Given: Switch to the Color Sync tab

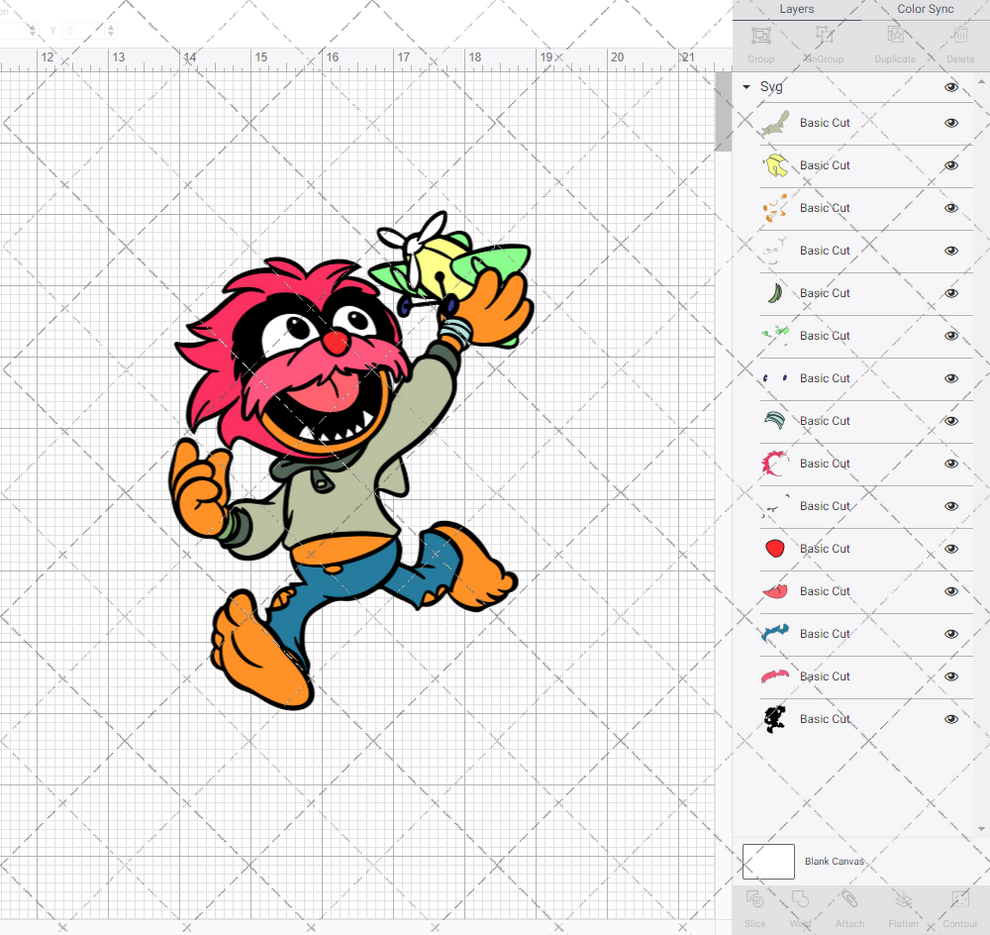Looking at the screenshot, I should 925,9.
